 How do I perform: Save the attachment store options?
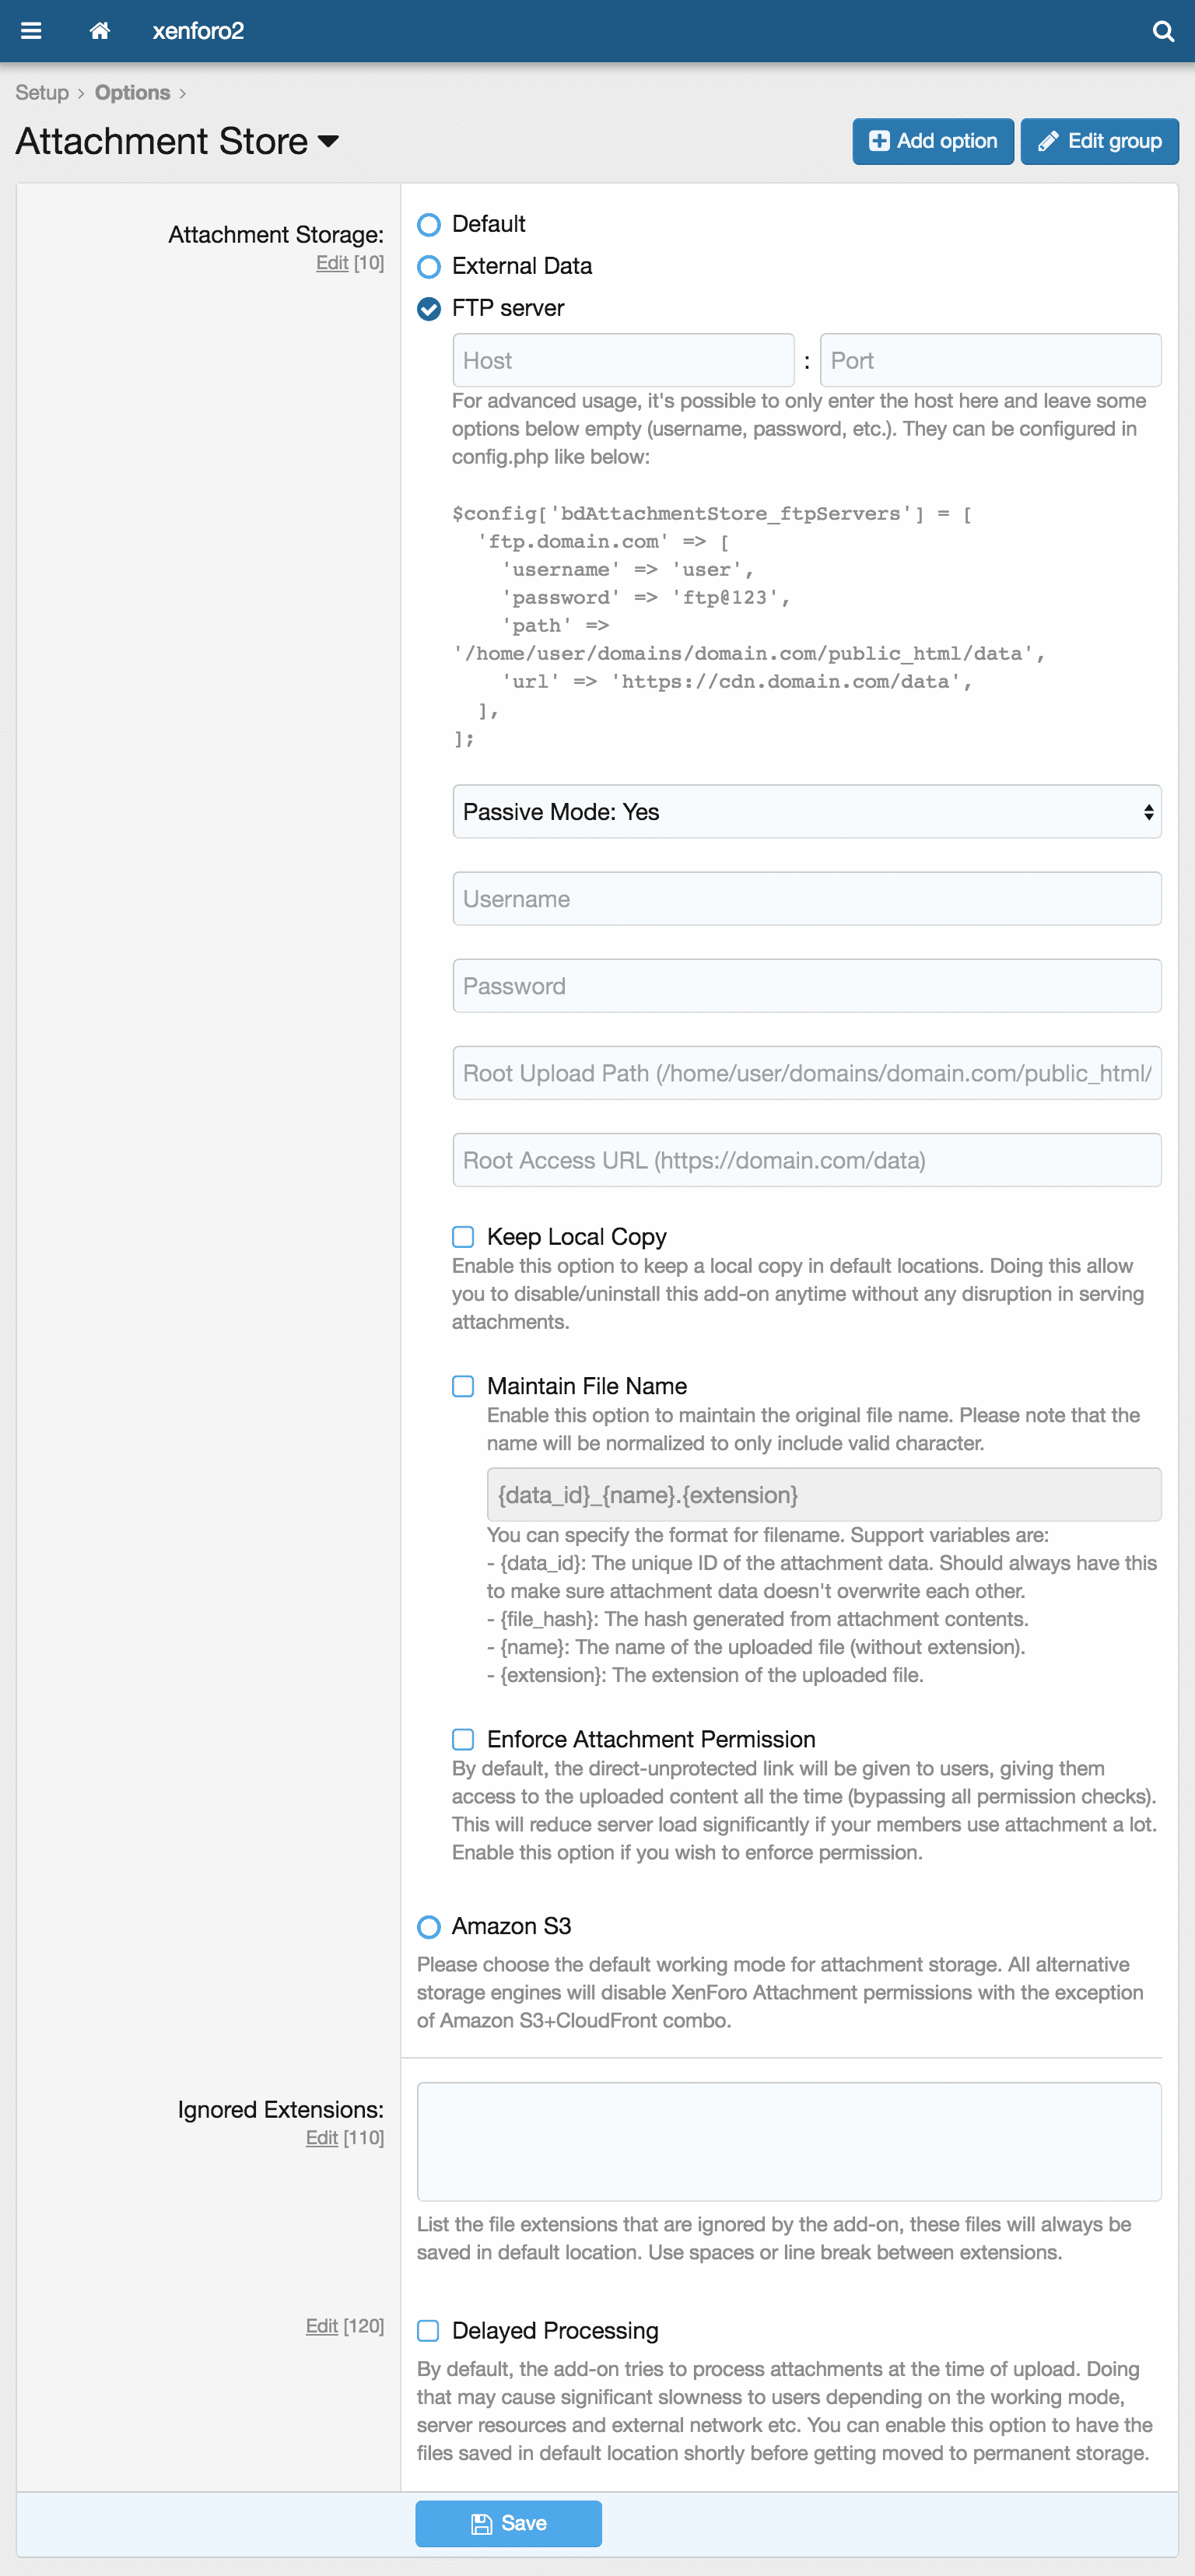click(x=508, y=2523)
